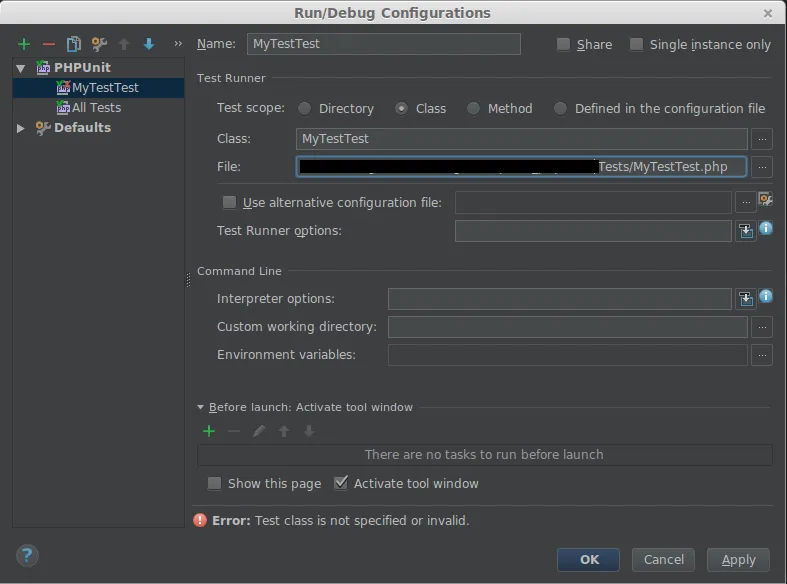
Task: Collapse the PHPUnit tree node
Action: point(21,68)
